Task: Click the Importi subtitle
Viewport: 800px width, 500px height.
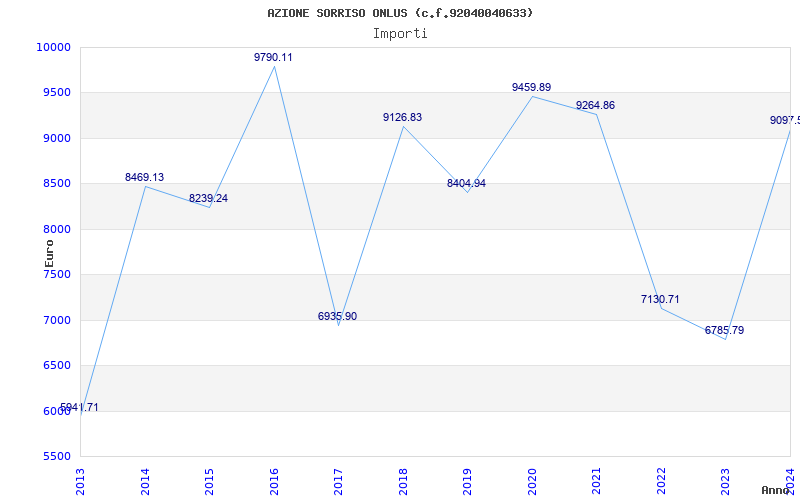Action: [400, 34]
